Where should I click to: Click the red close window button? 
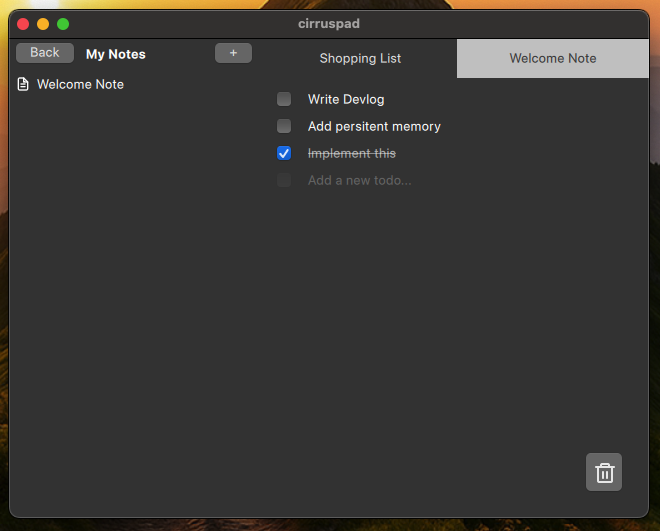coord(23,23)
